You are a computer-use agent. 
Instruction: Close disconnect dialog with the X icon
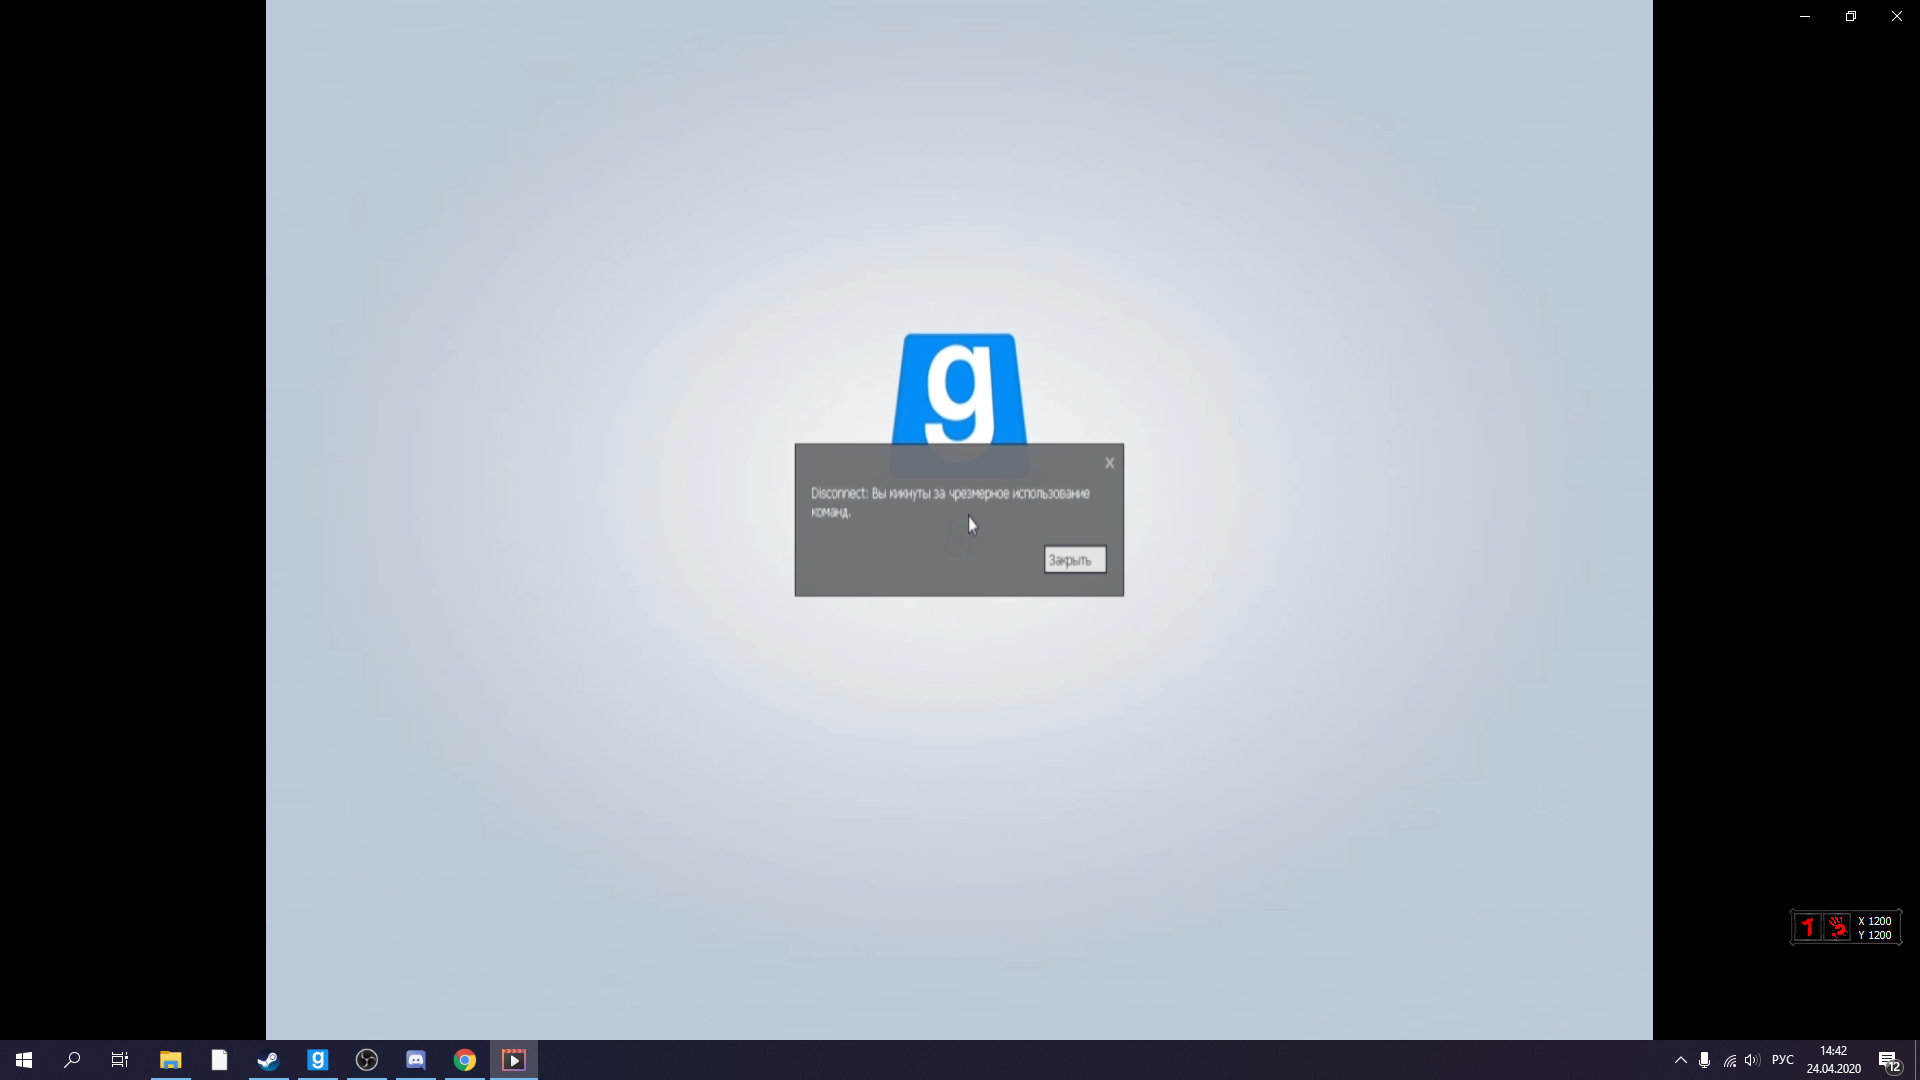coord(1109,463)
